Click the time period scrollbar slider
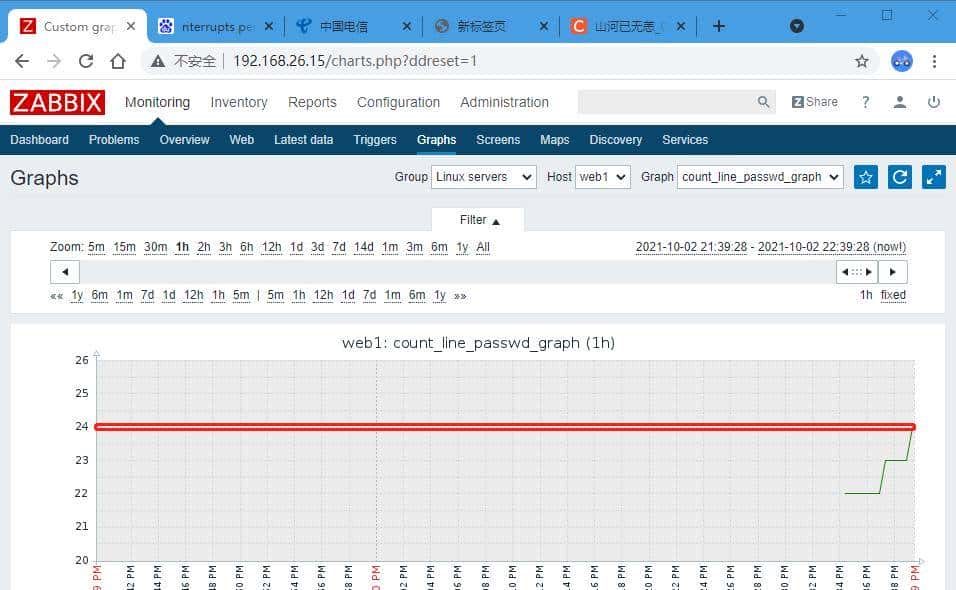956x590 pixels. pos(856,271)
